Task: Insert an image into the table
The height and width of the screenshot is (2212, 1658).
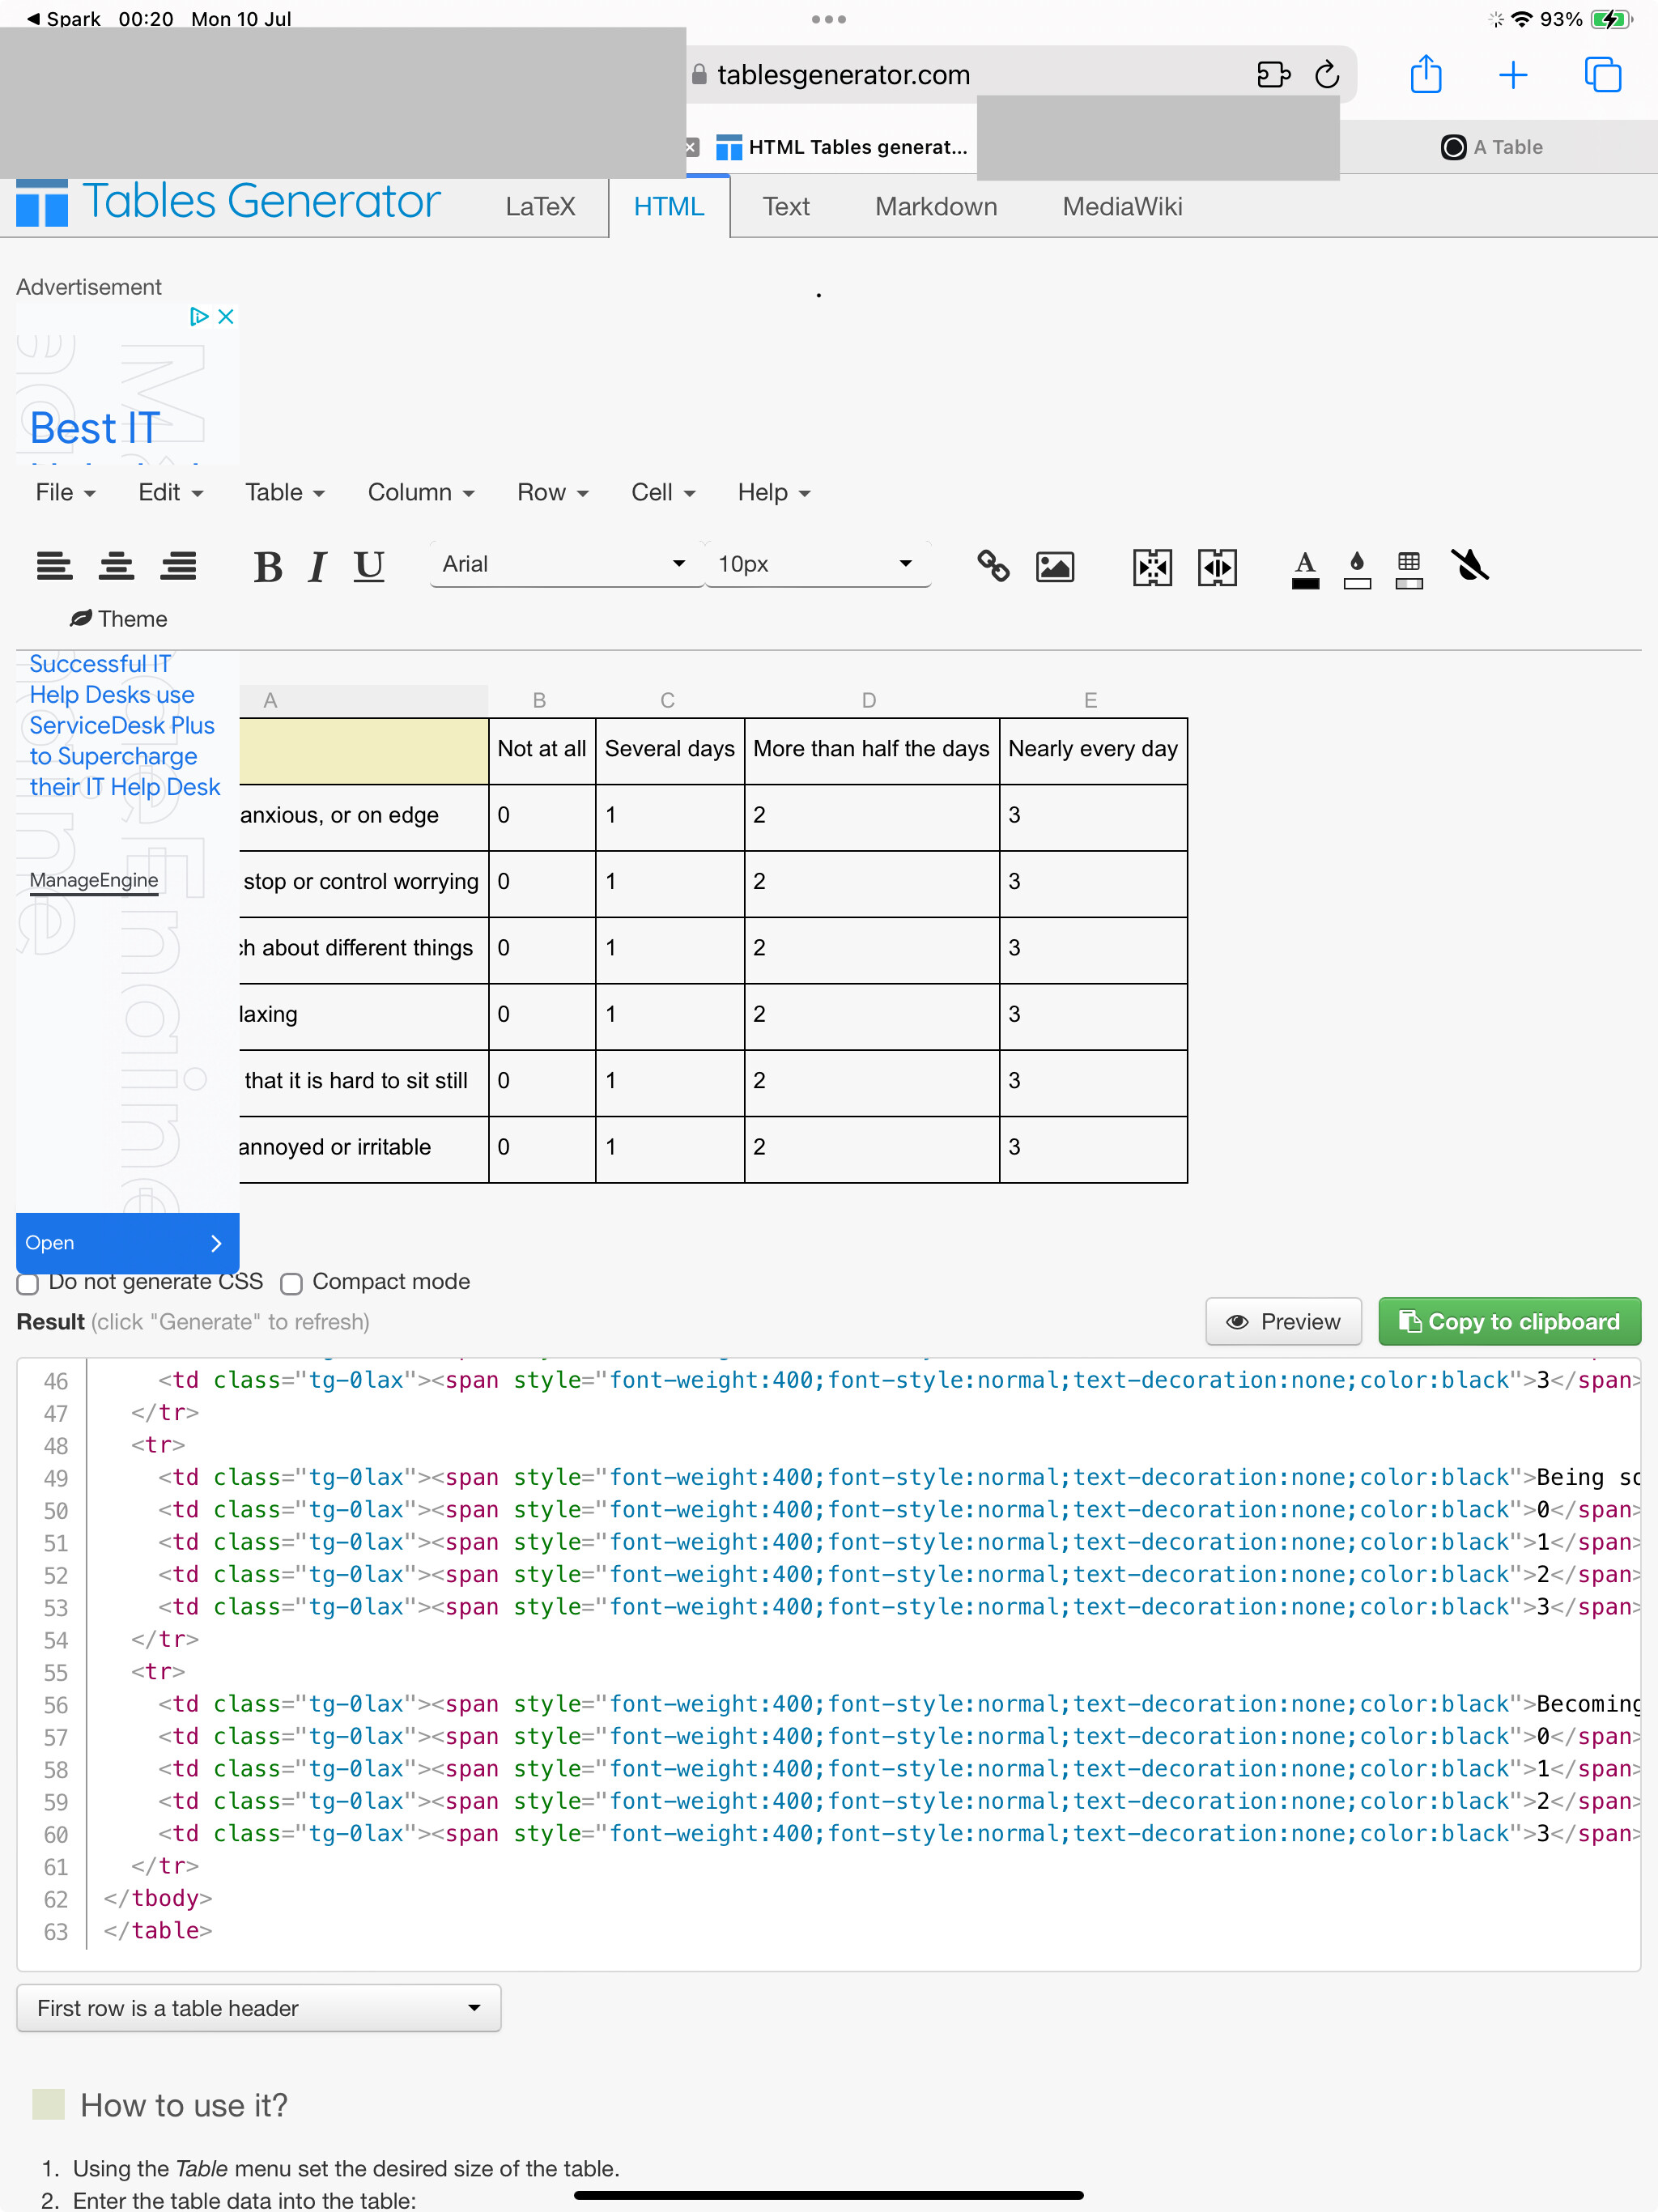Action: point(1055,566)
